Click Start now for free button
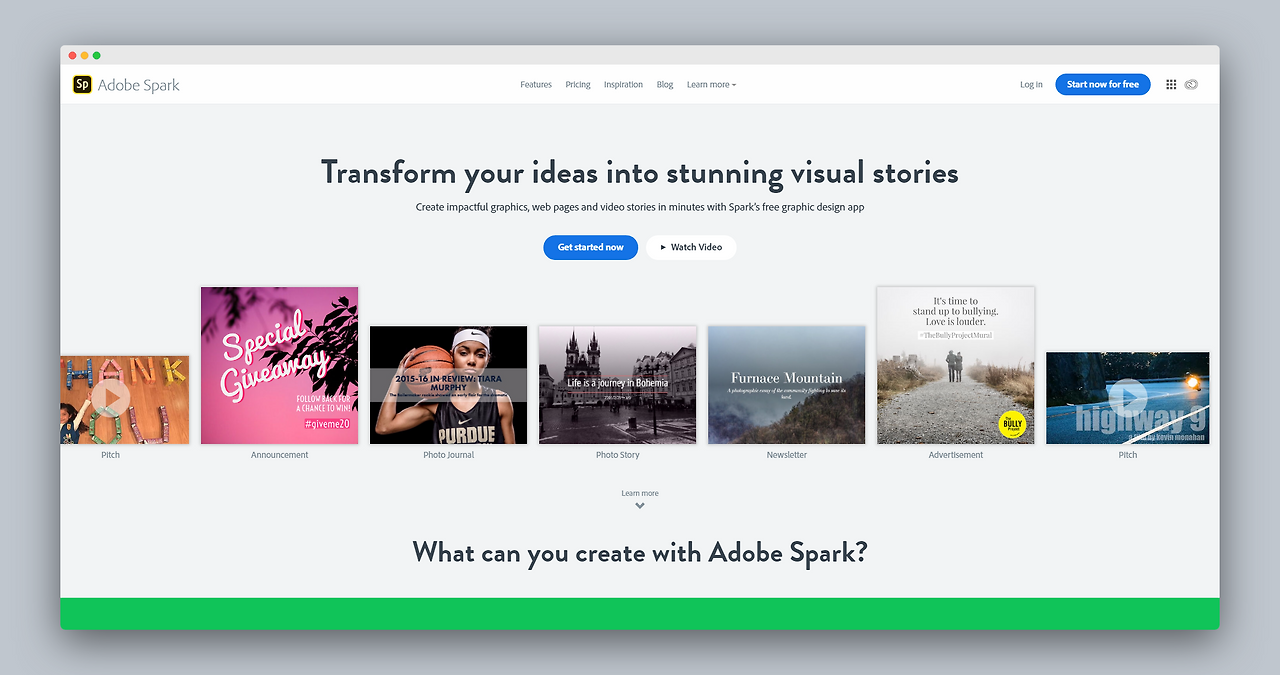Screen dimensions: 1280x675 pos(1103,85)
